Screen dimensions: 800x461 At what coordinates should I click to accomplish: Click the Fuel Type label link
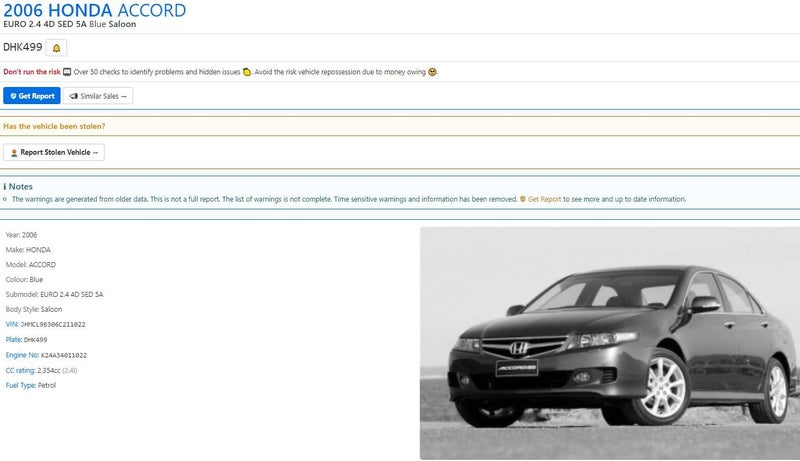[20, 386]
